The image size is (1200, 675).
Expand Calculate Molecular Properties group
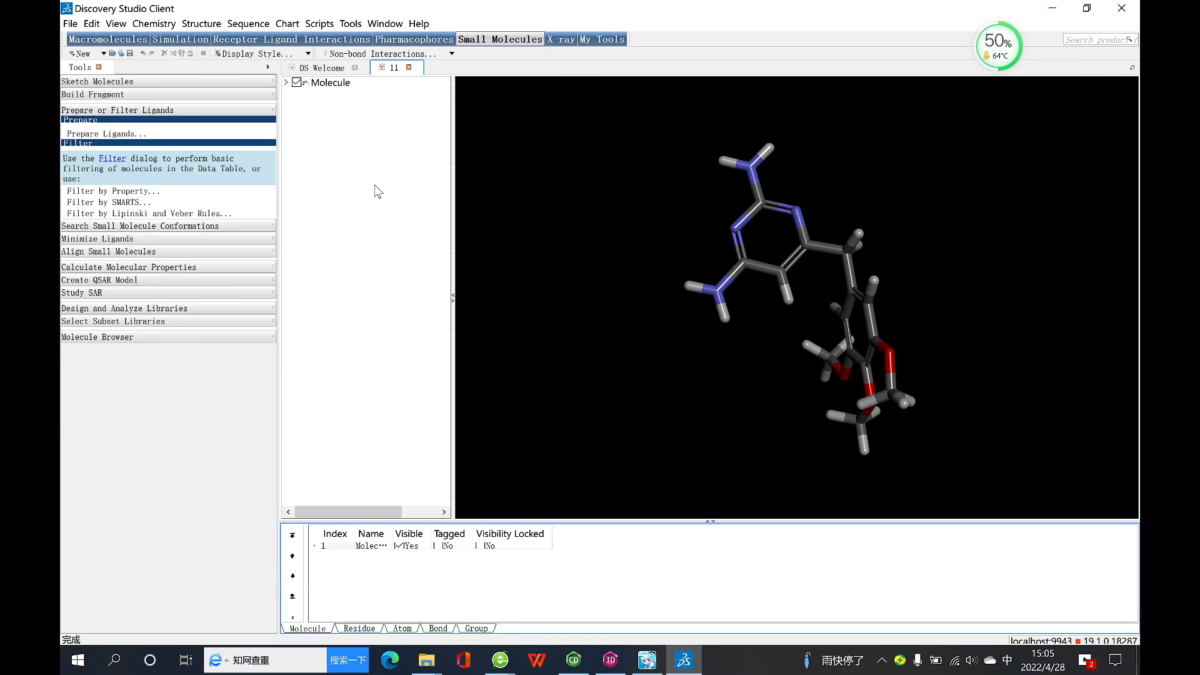point(168,267)
